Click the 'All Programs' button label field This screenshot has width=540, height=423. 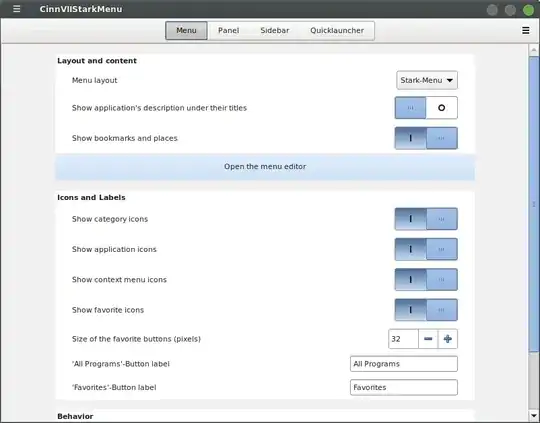point(404,364)
